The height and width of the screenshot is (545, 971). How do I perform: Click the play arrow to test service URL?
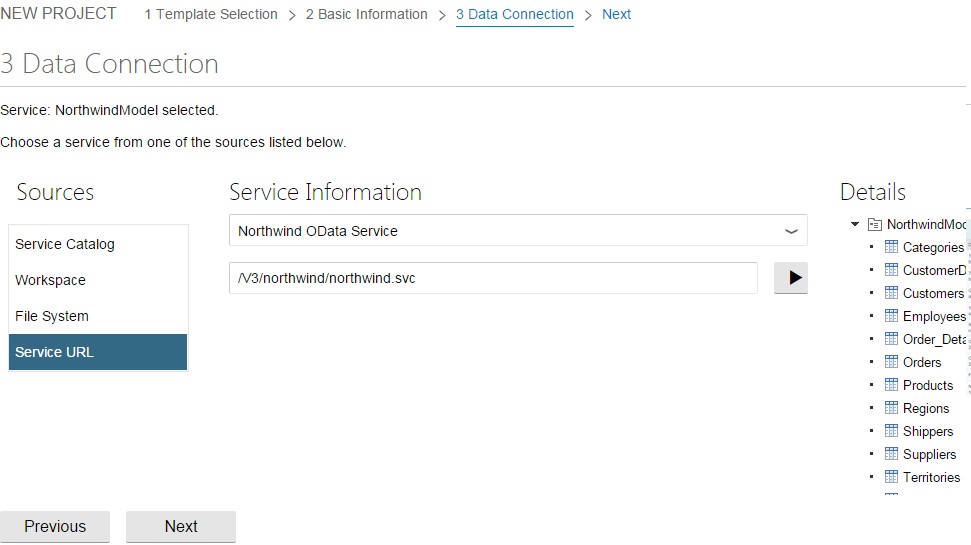[791, 279]
